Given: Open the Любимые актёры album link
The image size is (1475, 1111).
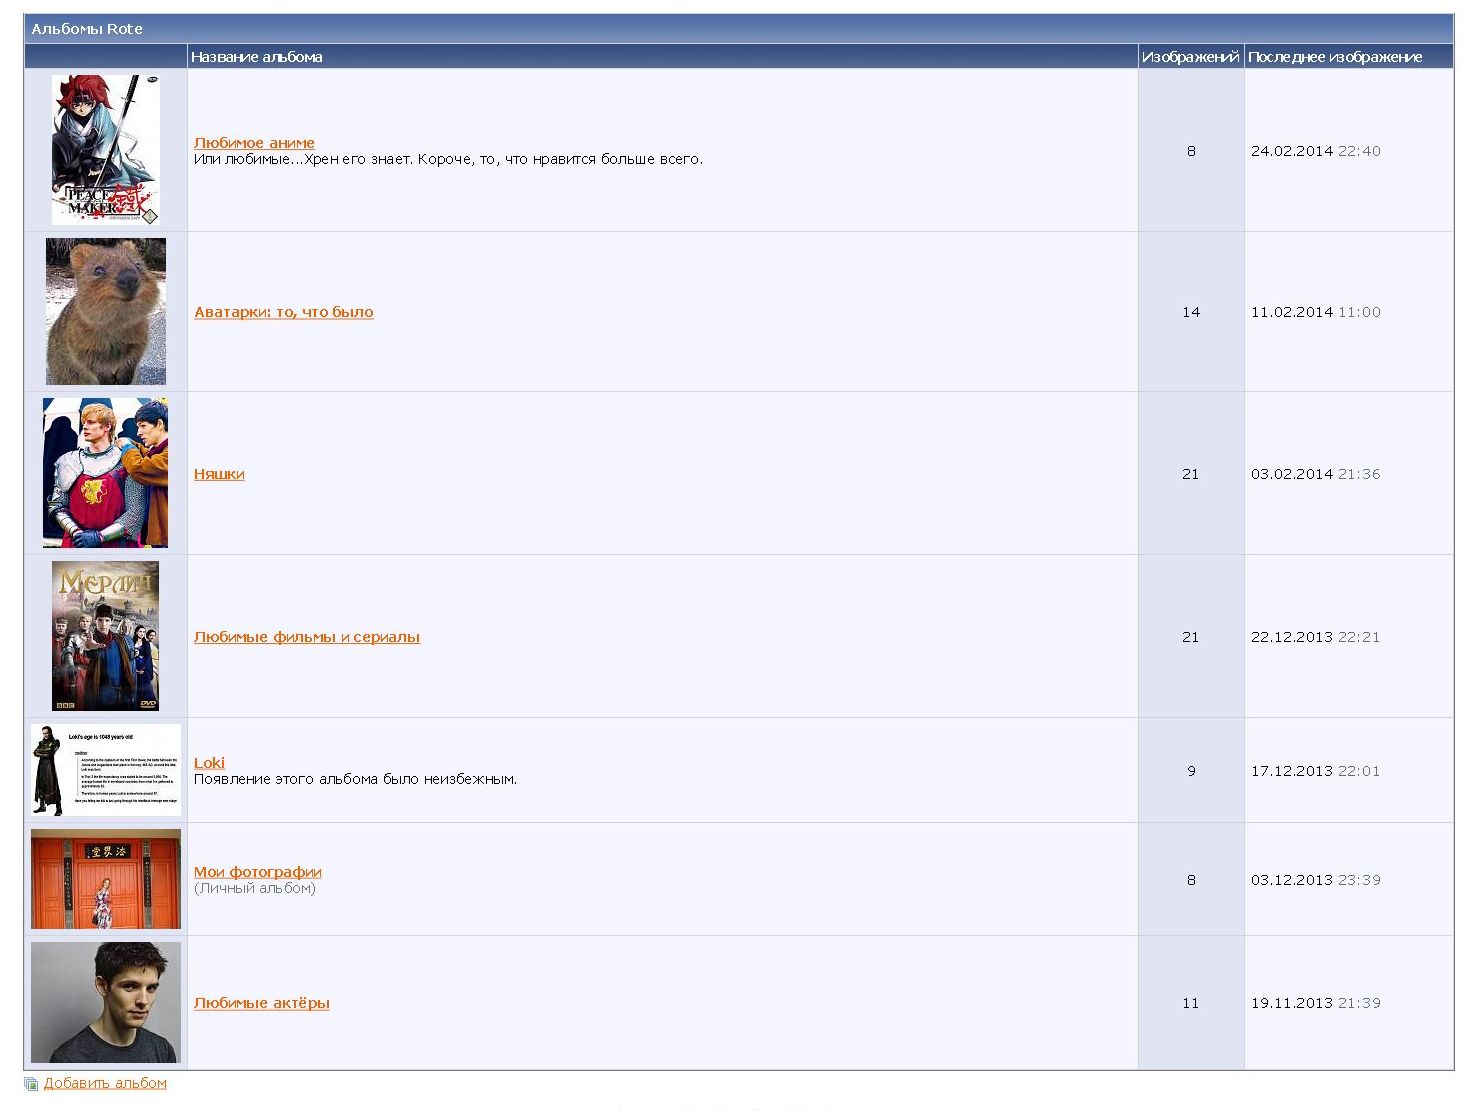Looking at the screenshot, I should 262,1003.
